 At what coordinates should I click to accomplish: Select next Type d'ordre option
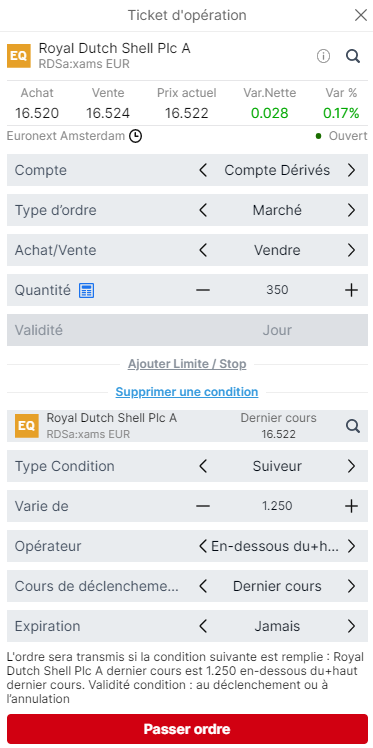(351, 210)
